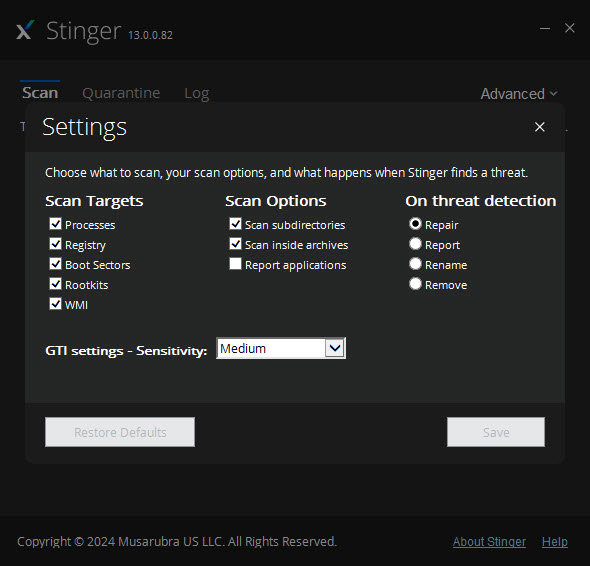Enable Report applications option
Image resolution: width=590 pixels, height=566 pixels.
[x=235, y=264]
